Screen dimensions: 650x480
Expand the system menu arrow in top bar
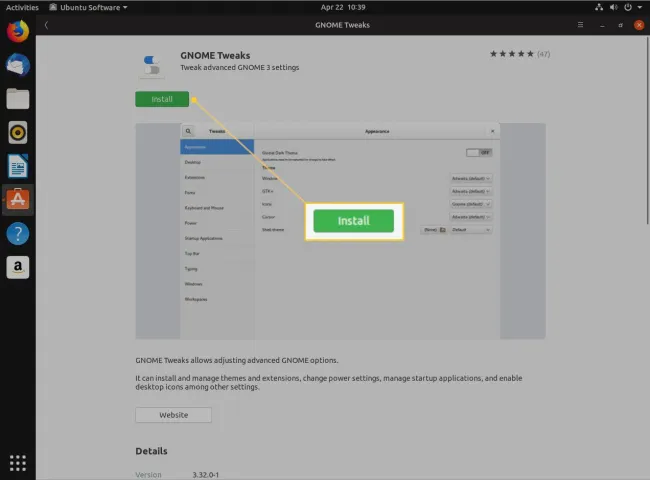pyautogui.click(x=640, y=7)
